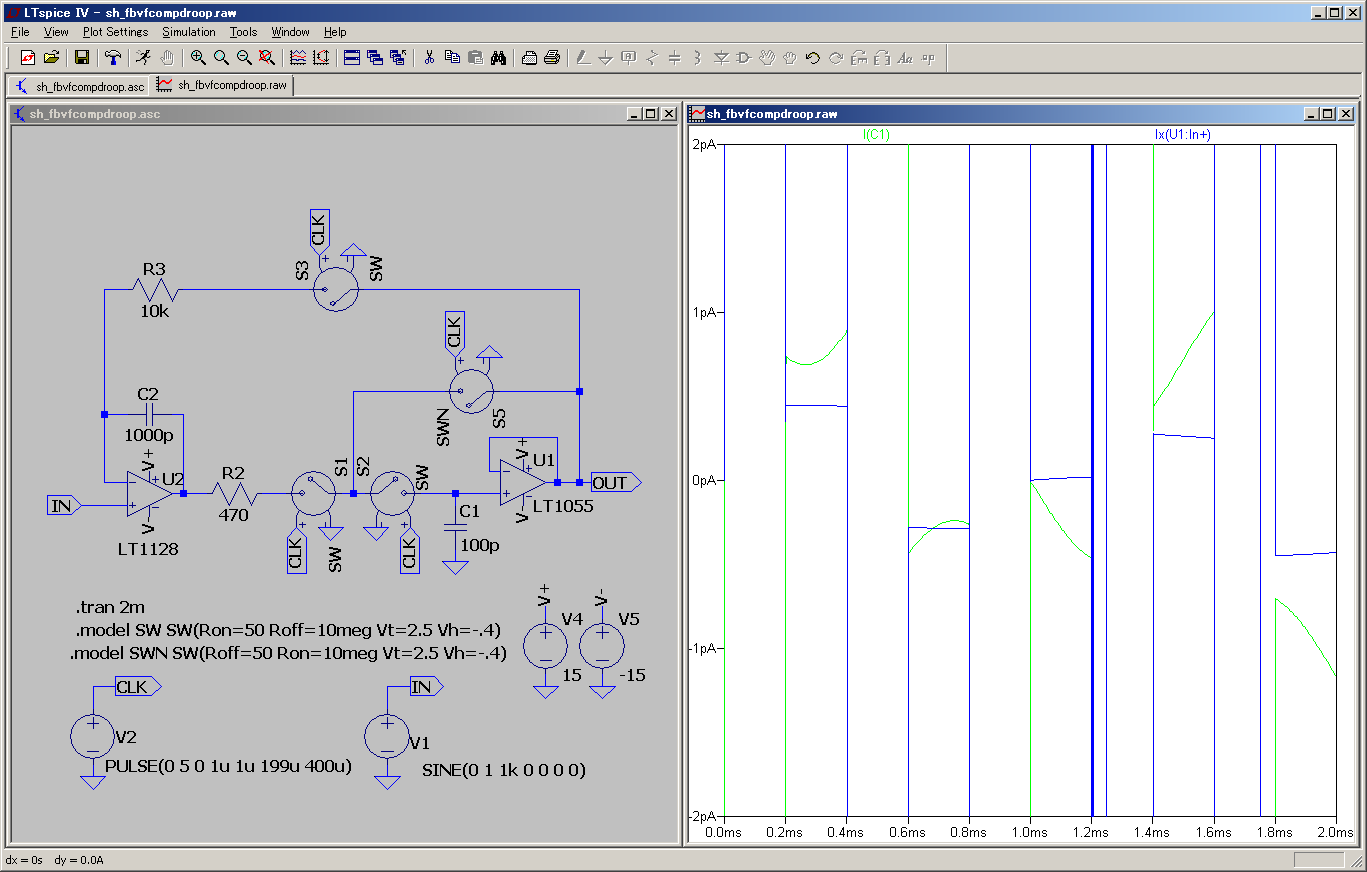Click the Zoom to fit icon

(x=267, y=58)
